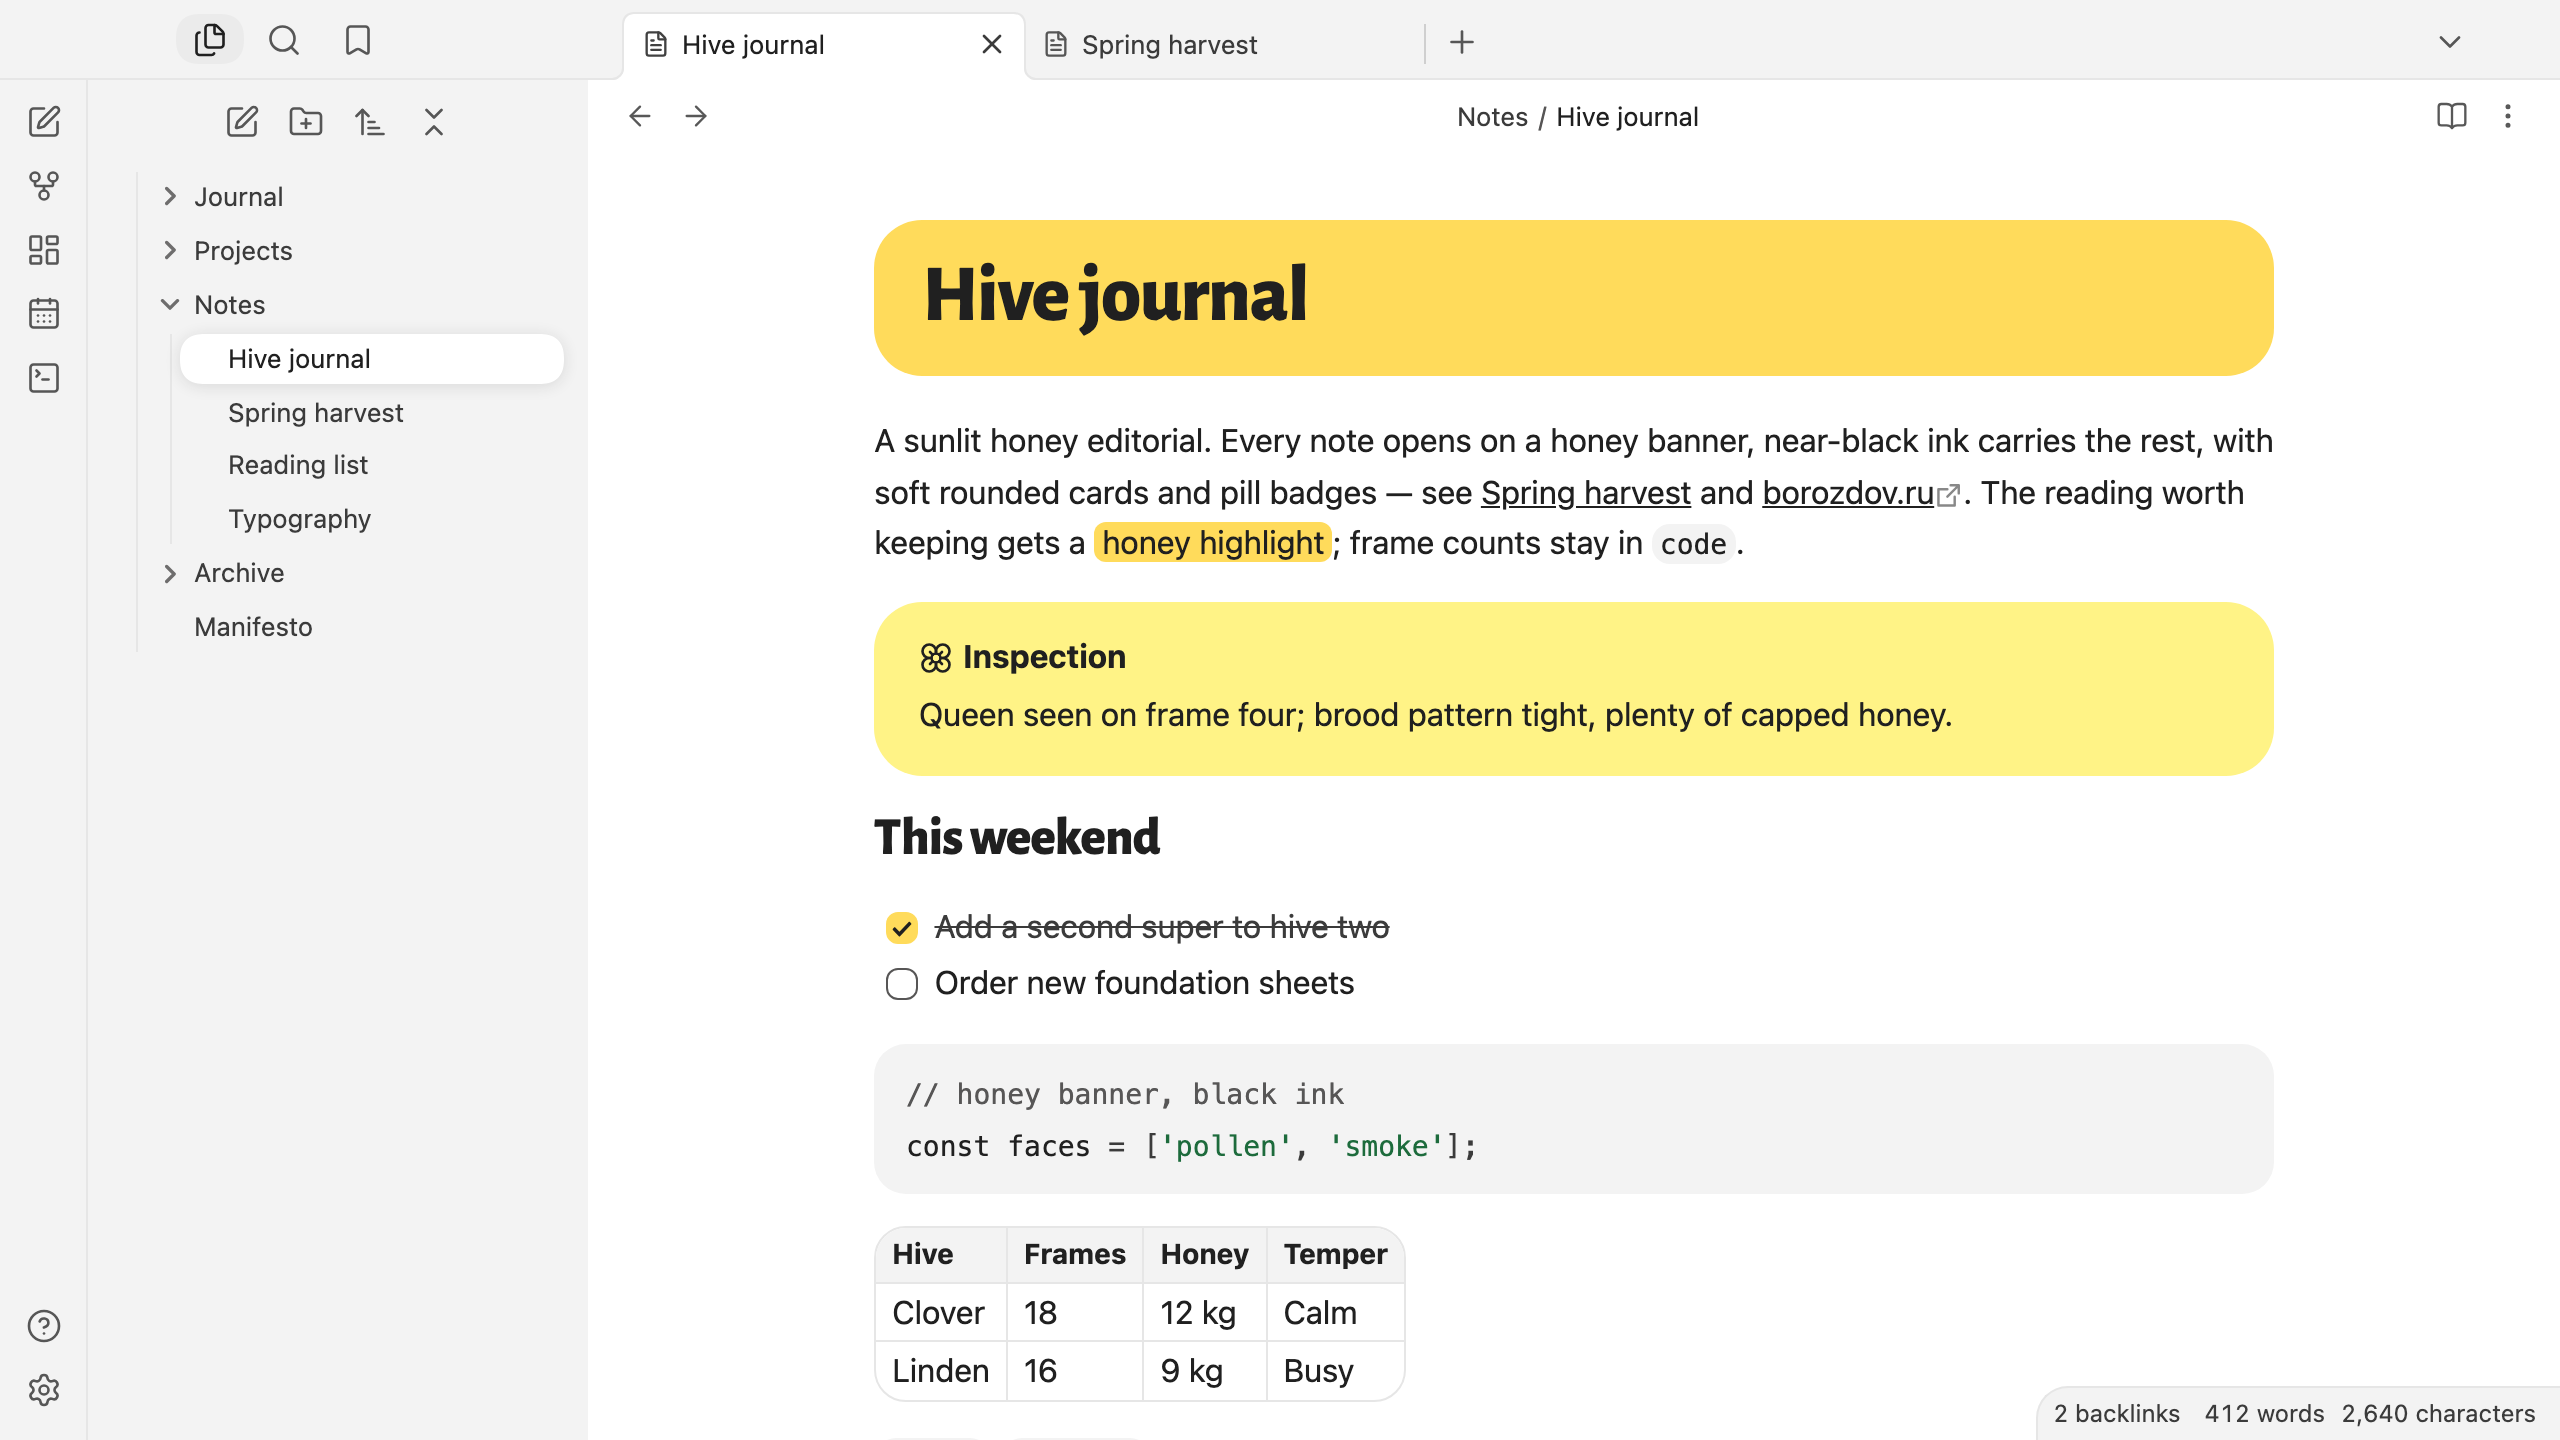This screenshot has width=2560, height=1440.
Task: Click the 'Clover' table cell
Action: (x=941, y=1313)
